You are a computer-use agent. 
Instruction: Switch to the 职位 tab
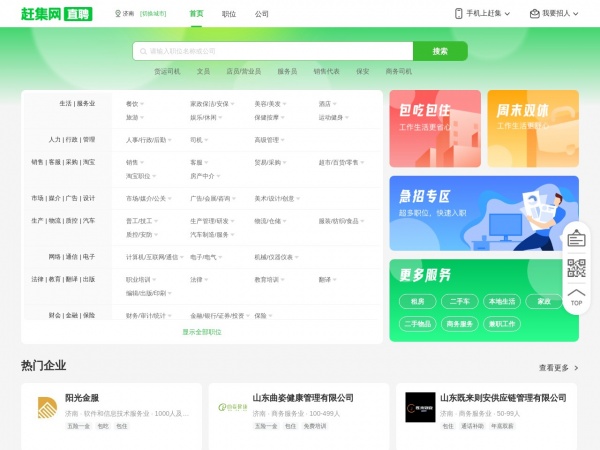(229, 14)
